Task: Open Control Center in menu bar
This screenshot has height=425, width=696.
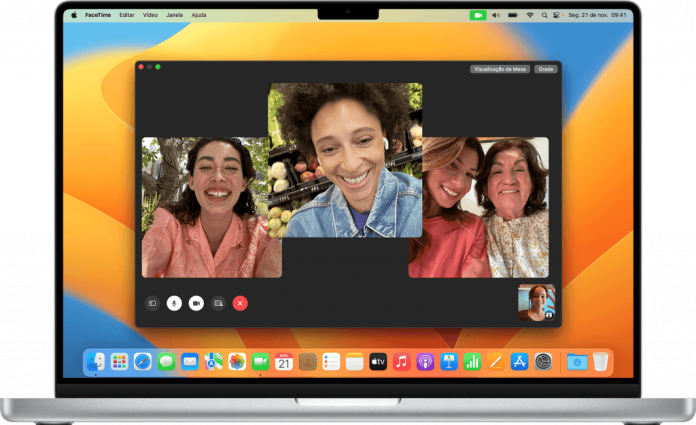Action: coord(557,15)
